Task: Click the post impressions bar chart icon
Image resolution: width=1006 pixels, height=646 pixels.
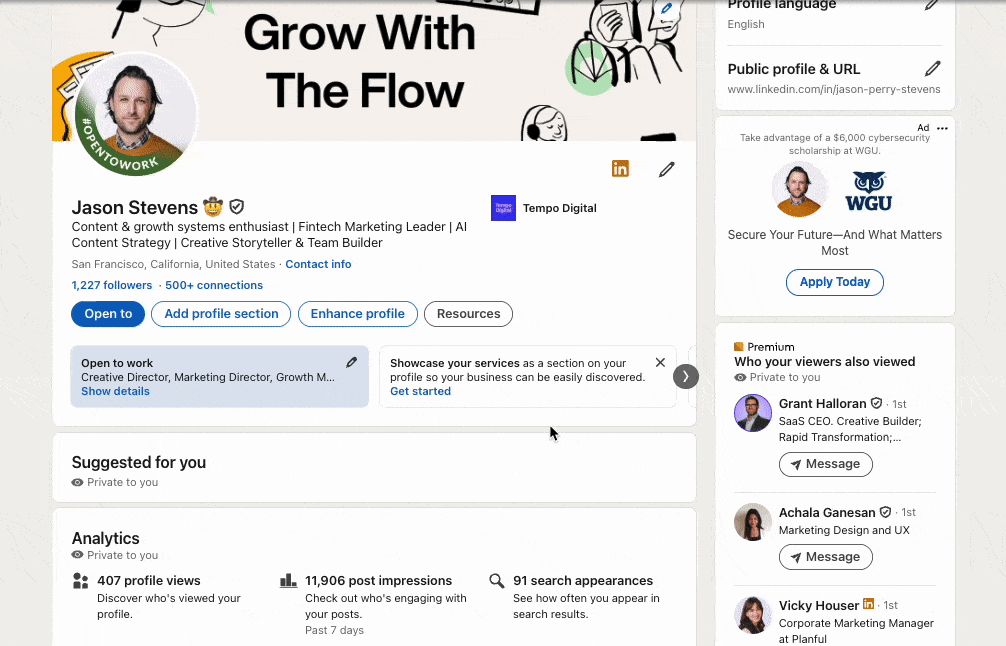Action: 289,581
